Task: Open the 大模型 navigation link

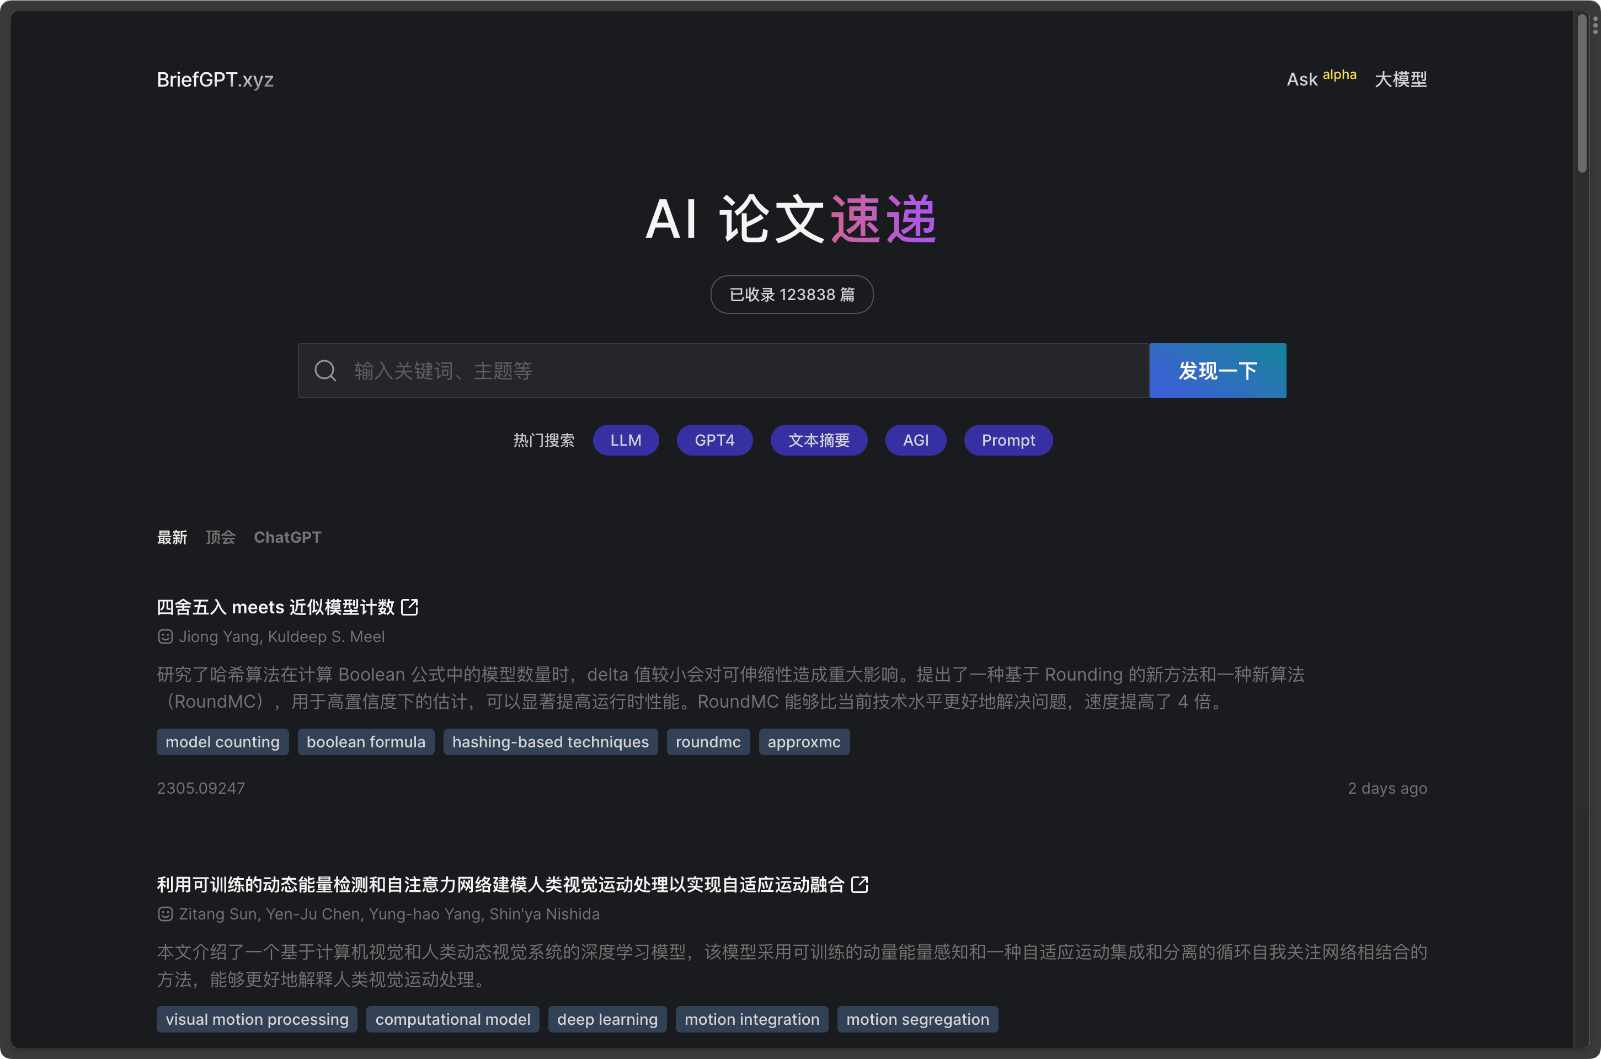Action: 1400,79
